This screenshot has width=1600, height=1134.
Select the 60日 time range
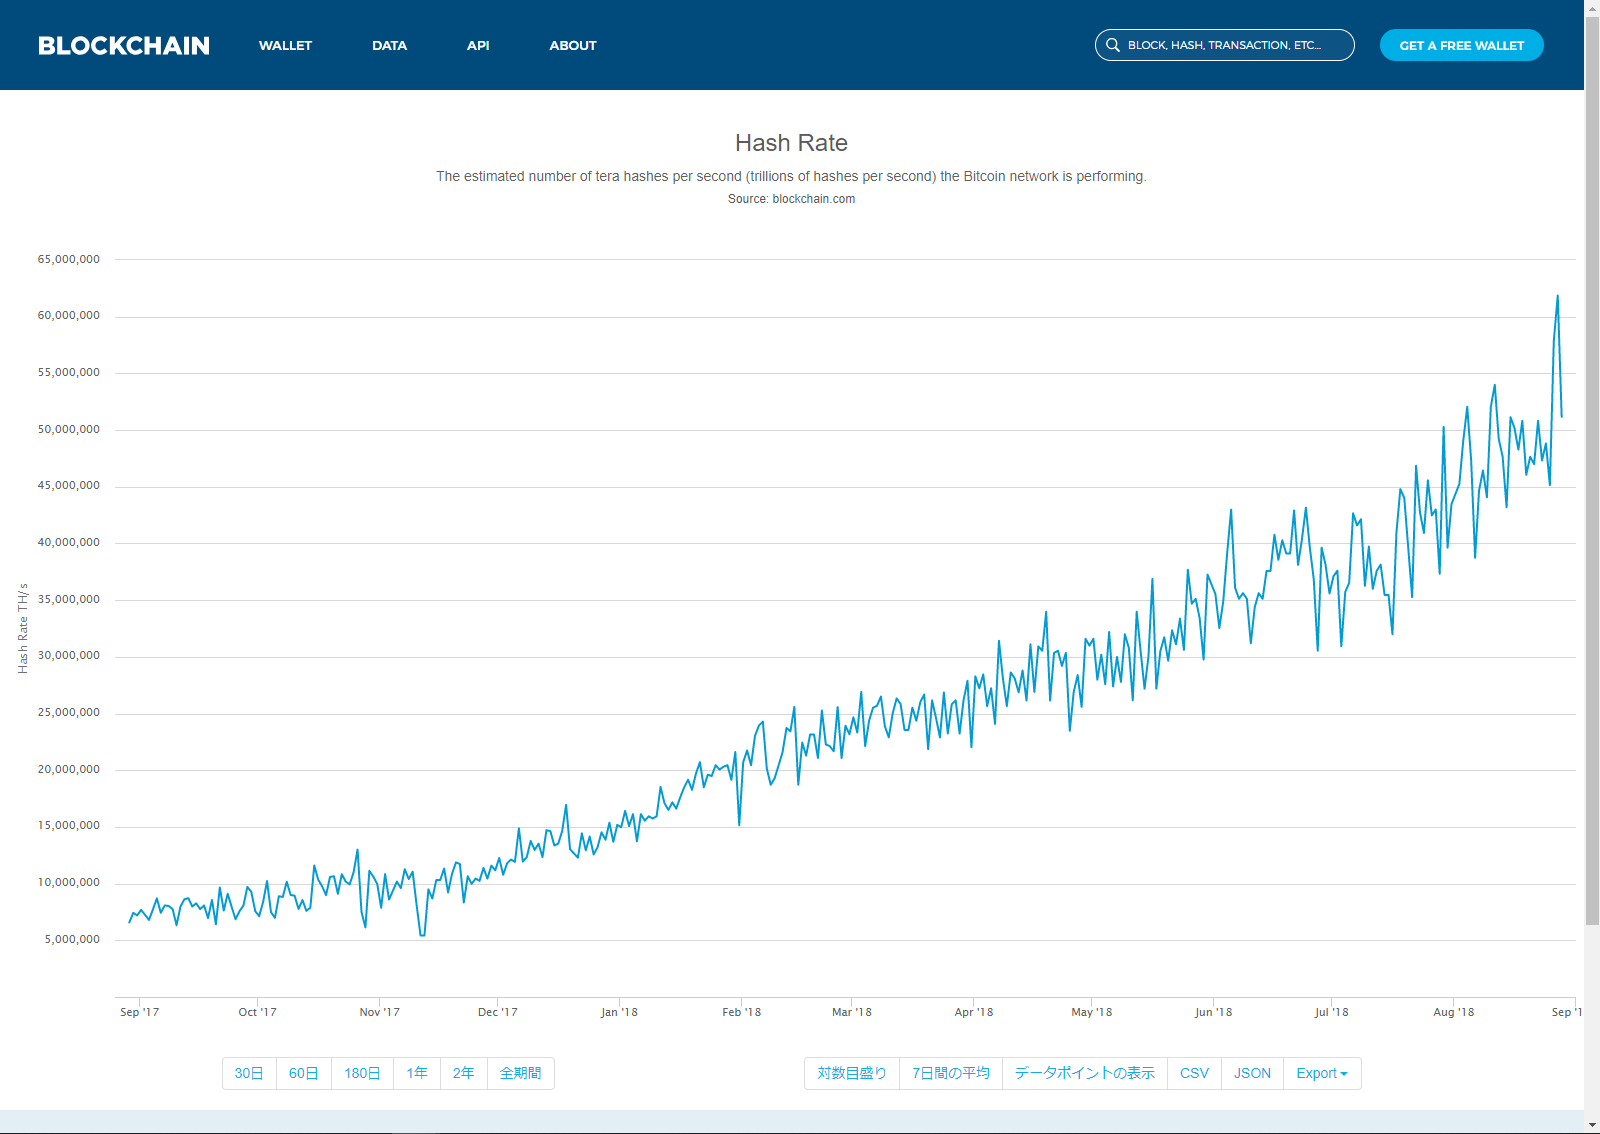pos(303,1073)
